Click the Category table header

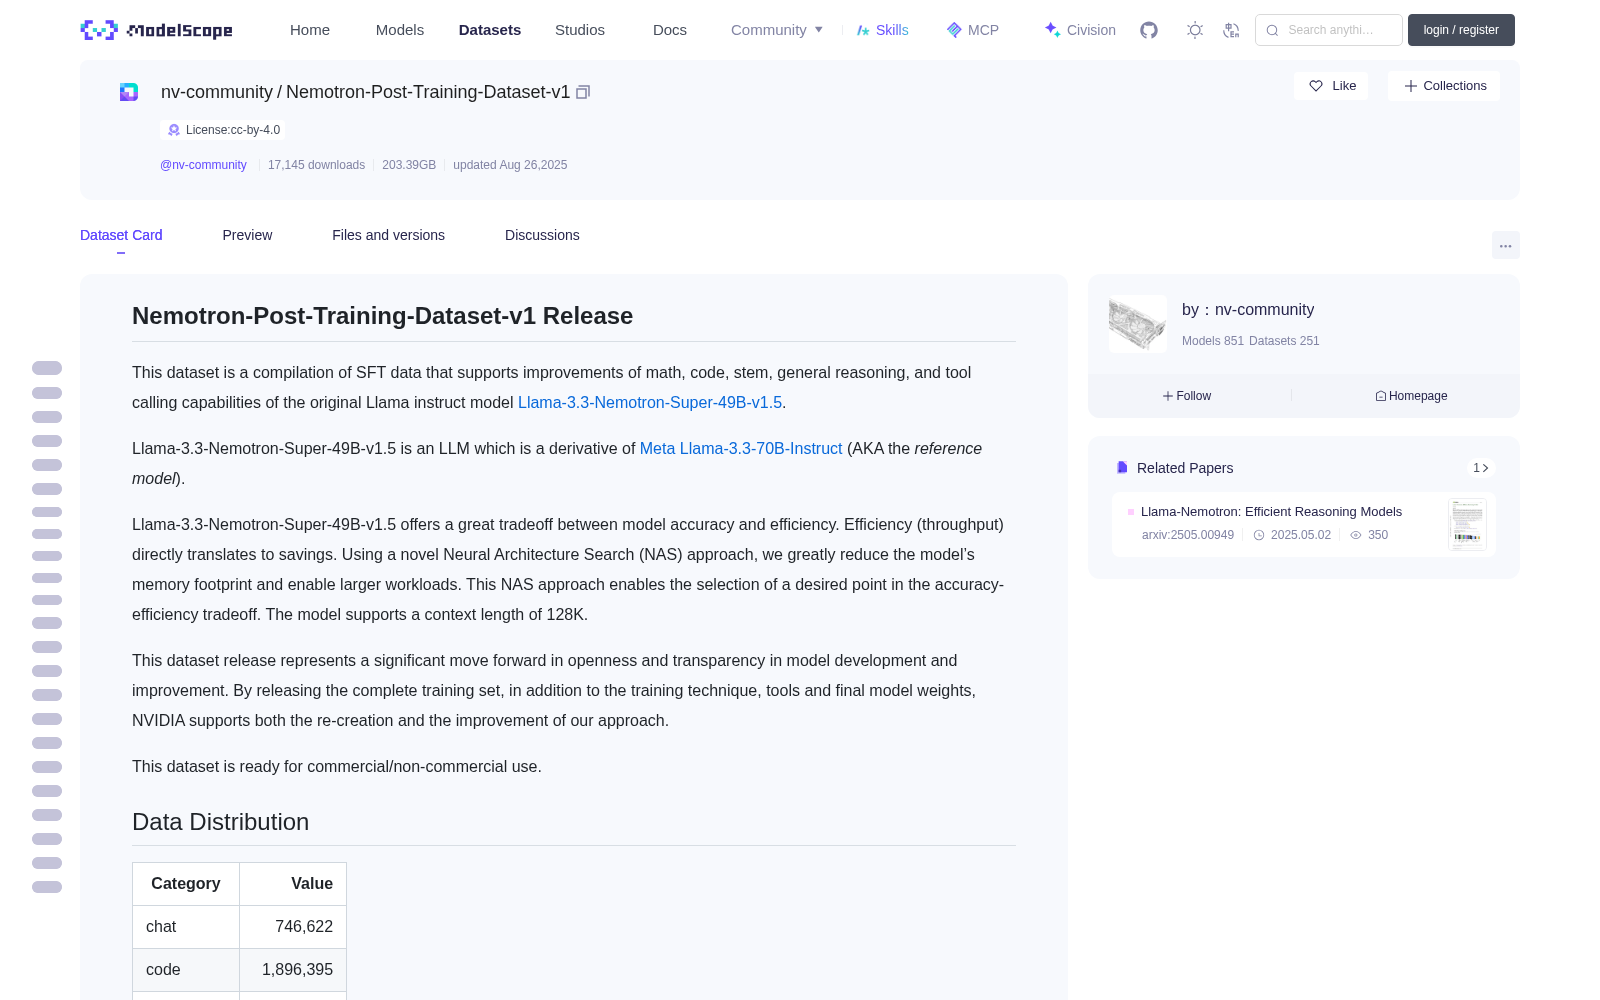tap(186, 884)
